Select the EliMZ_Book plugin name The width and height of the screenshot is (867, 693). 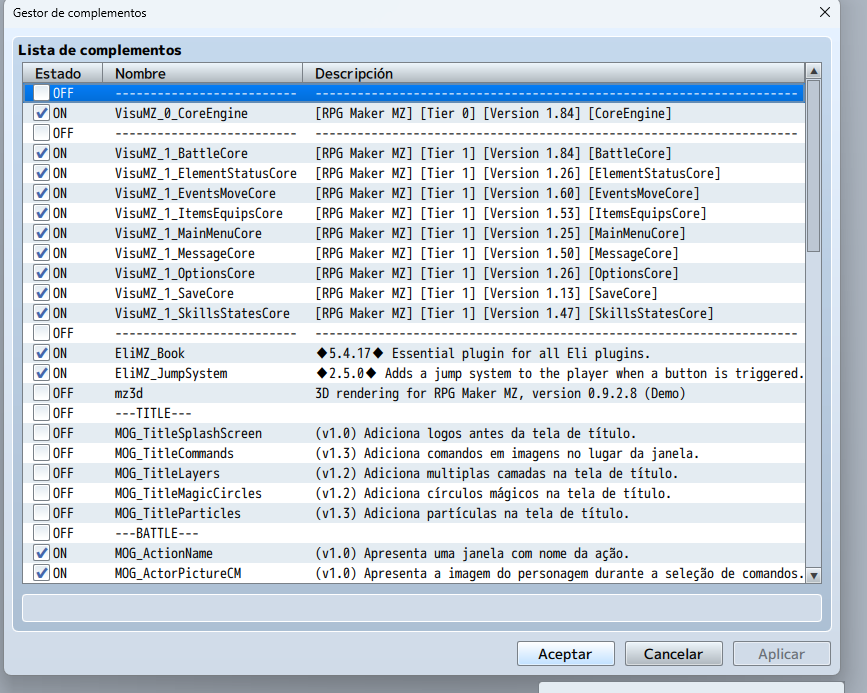click(x=149, y=353)
